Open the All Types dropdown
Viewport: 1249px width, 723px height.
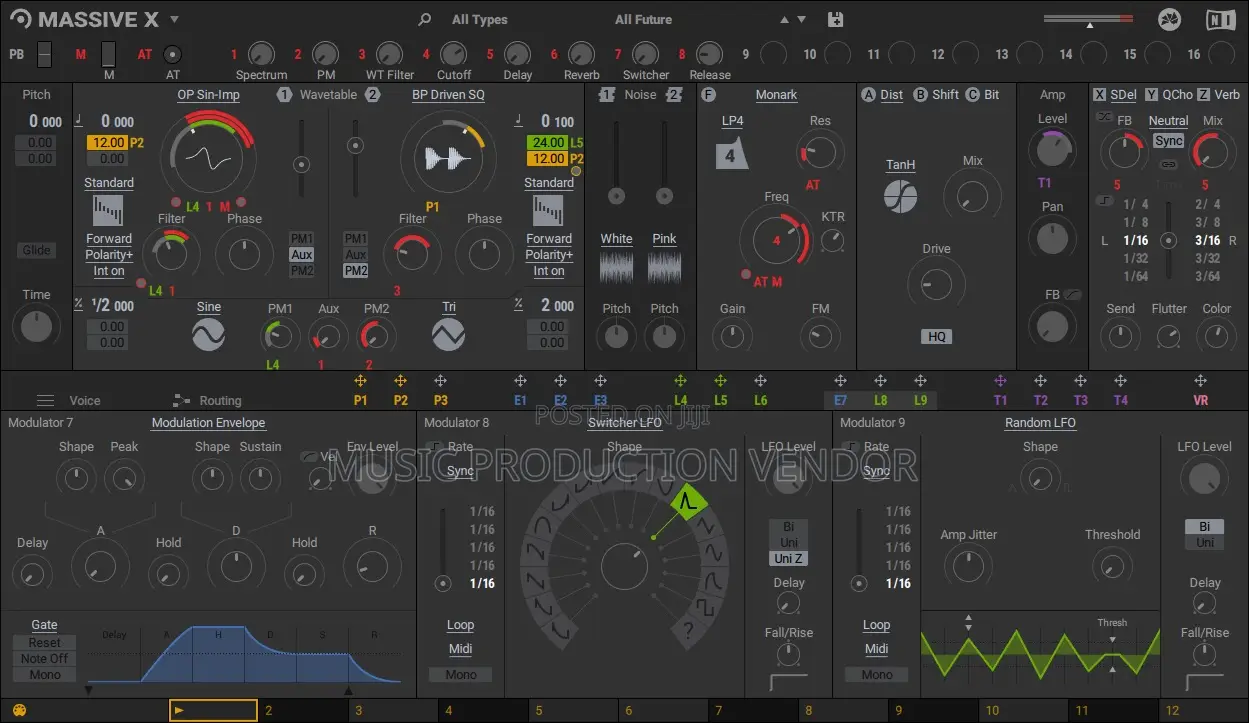click(x=478, y=19)
